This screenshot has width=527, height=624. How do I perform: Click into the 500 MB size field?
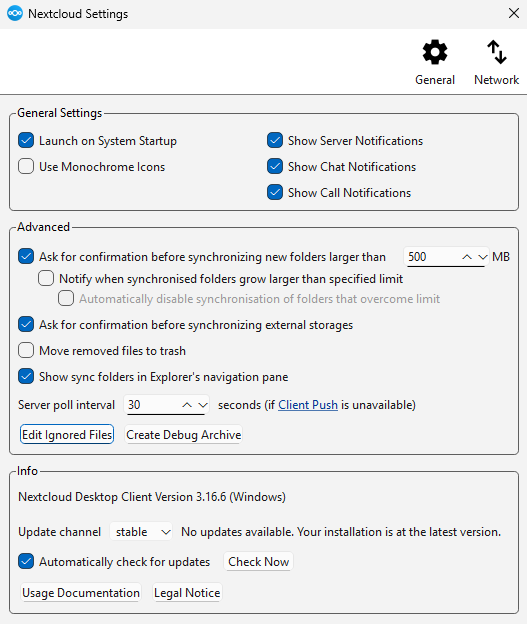432,257
